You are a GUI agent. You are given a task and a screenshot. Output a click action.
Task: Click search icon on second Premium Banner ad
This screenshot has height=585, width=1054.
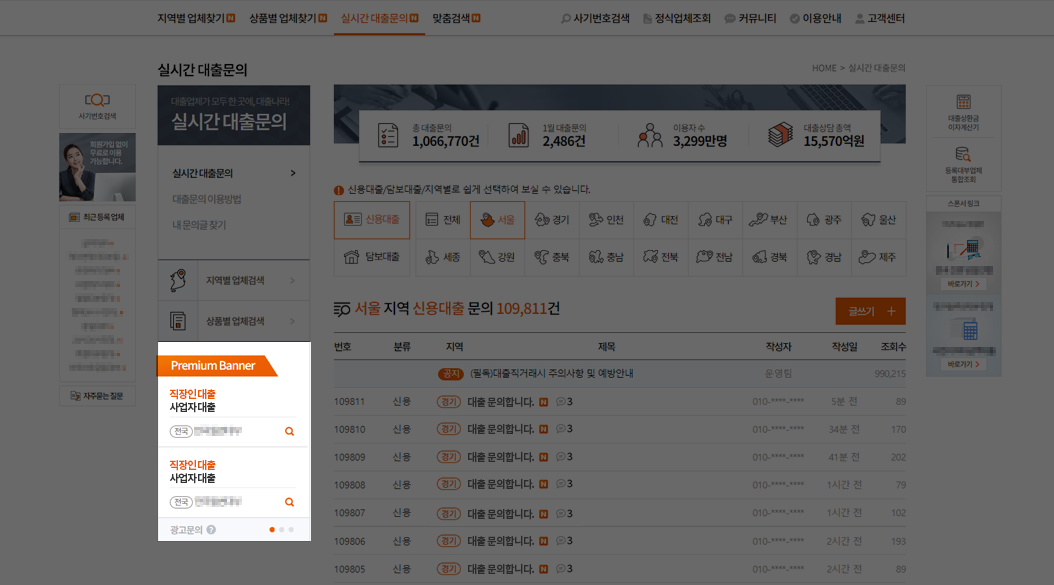click(289, 502)
